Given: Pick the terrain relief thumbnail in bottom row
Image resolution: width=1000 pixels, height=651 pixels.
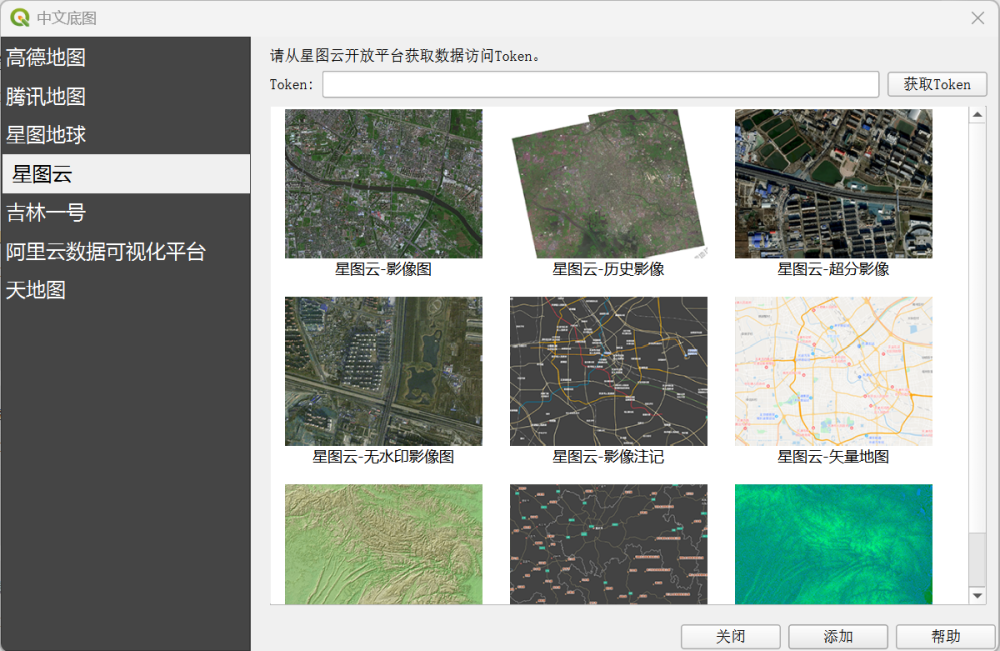Looking at the screenshot, I should point(383,544).
